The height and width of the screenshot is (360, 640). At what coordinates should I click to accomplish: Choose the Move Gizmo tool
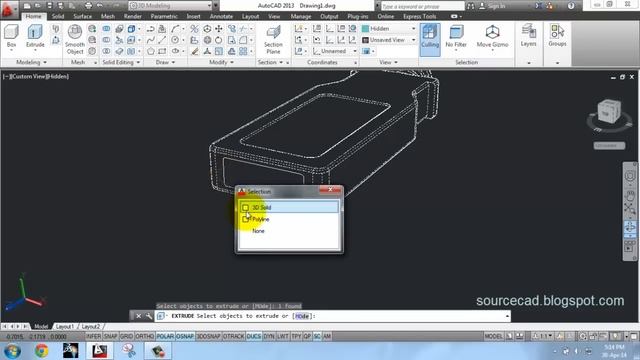pyautogui.click(x=492, y=36)
